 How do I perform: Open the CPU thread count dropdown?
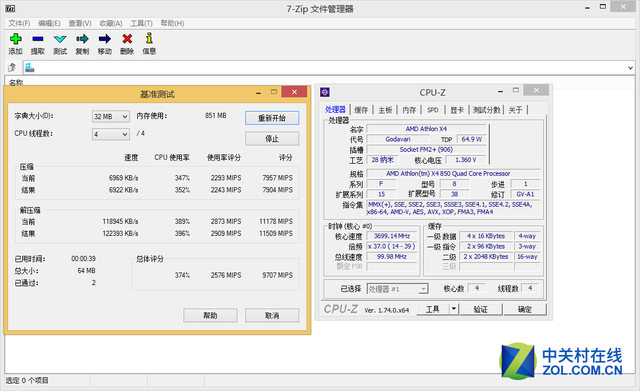pyautogui.click(x=111, y=134)
